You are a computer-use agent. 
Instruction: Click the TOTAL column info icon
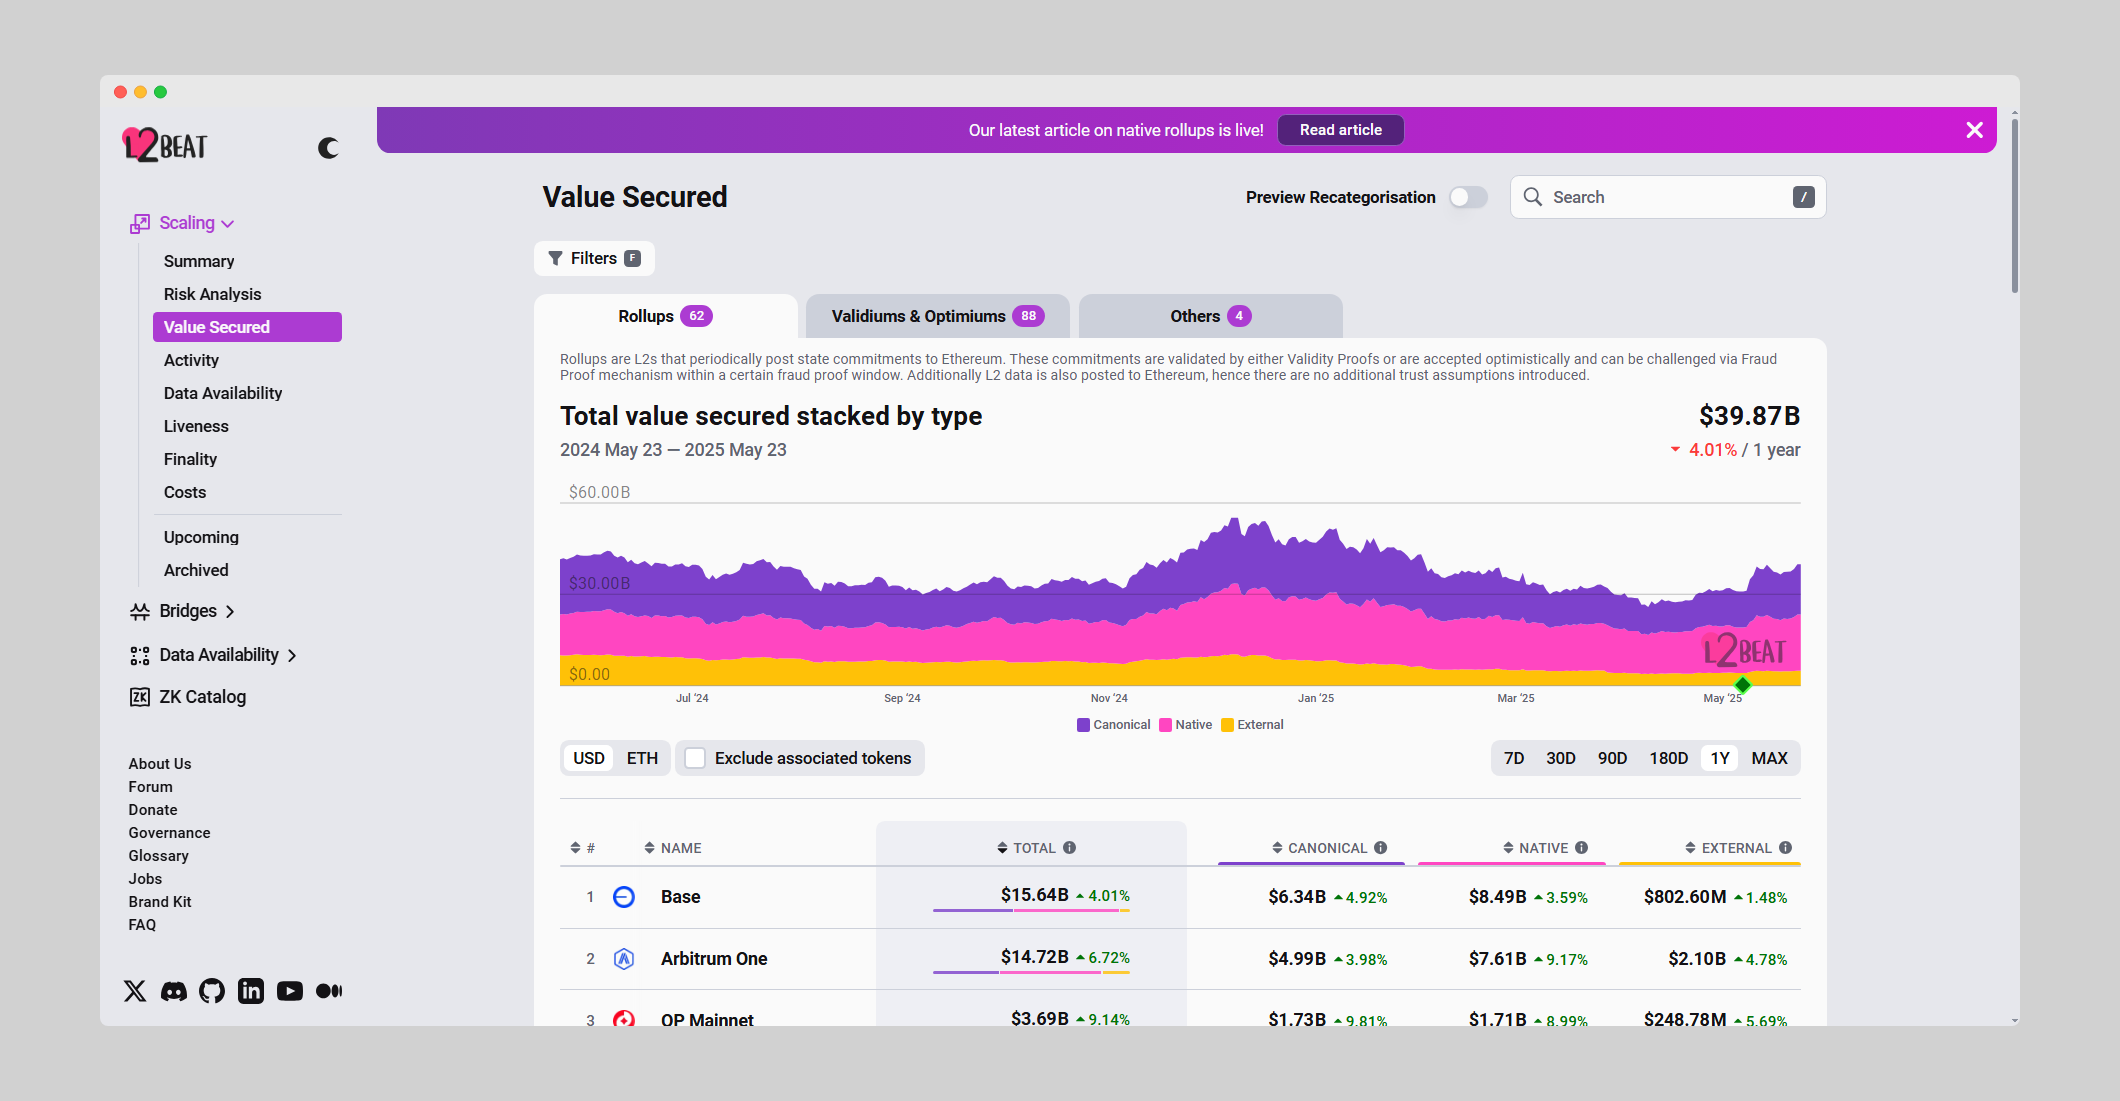(1070, 848)
